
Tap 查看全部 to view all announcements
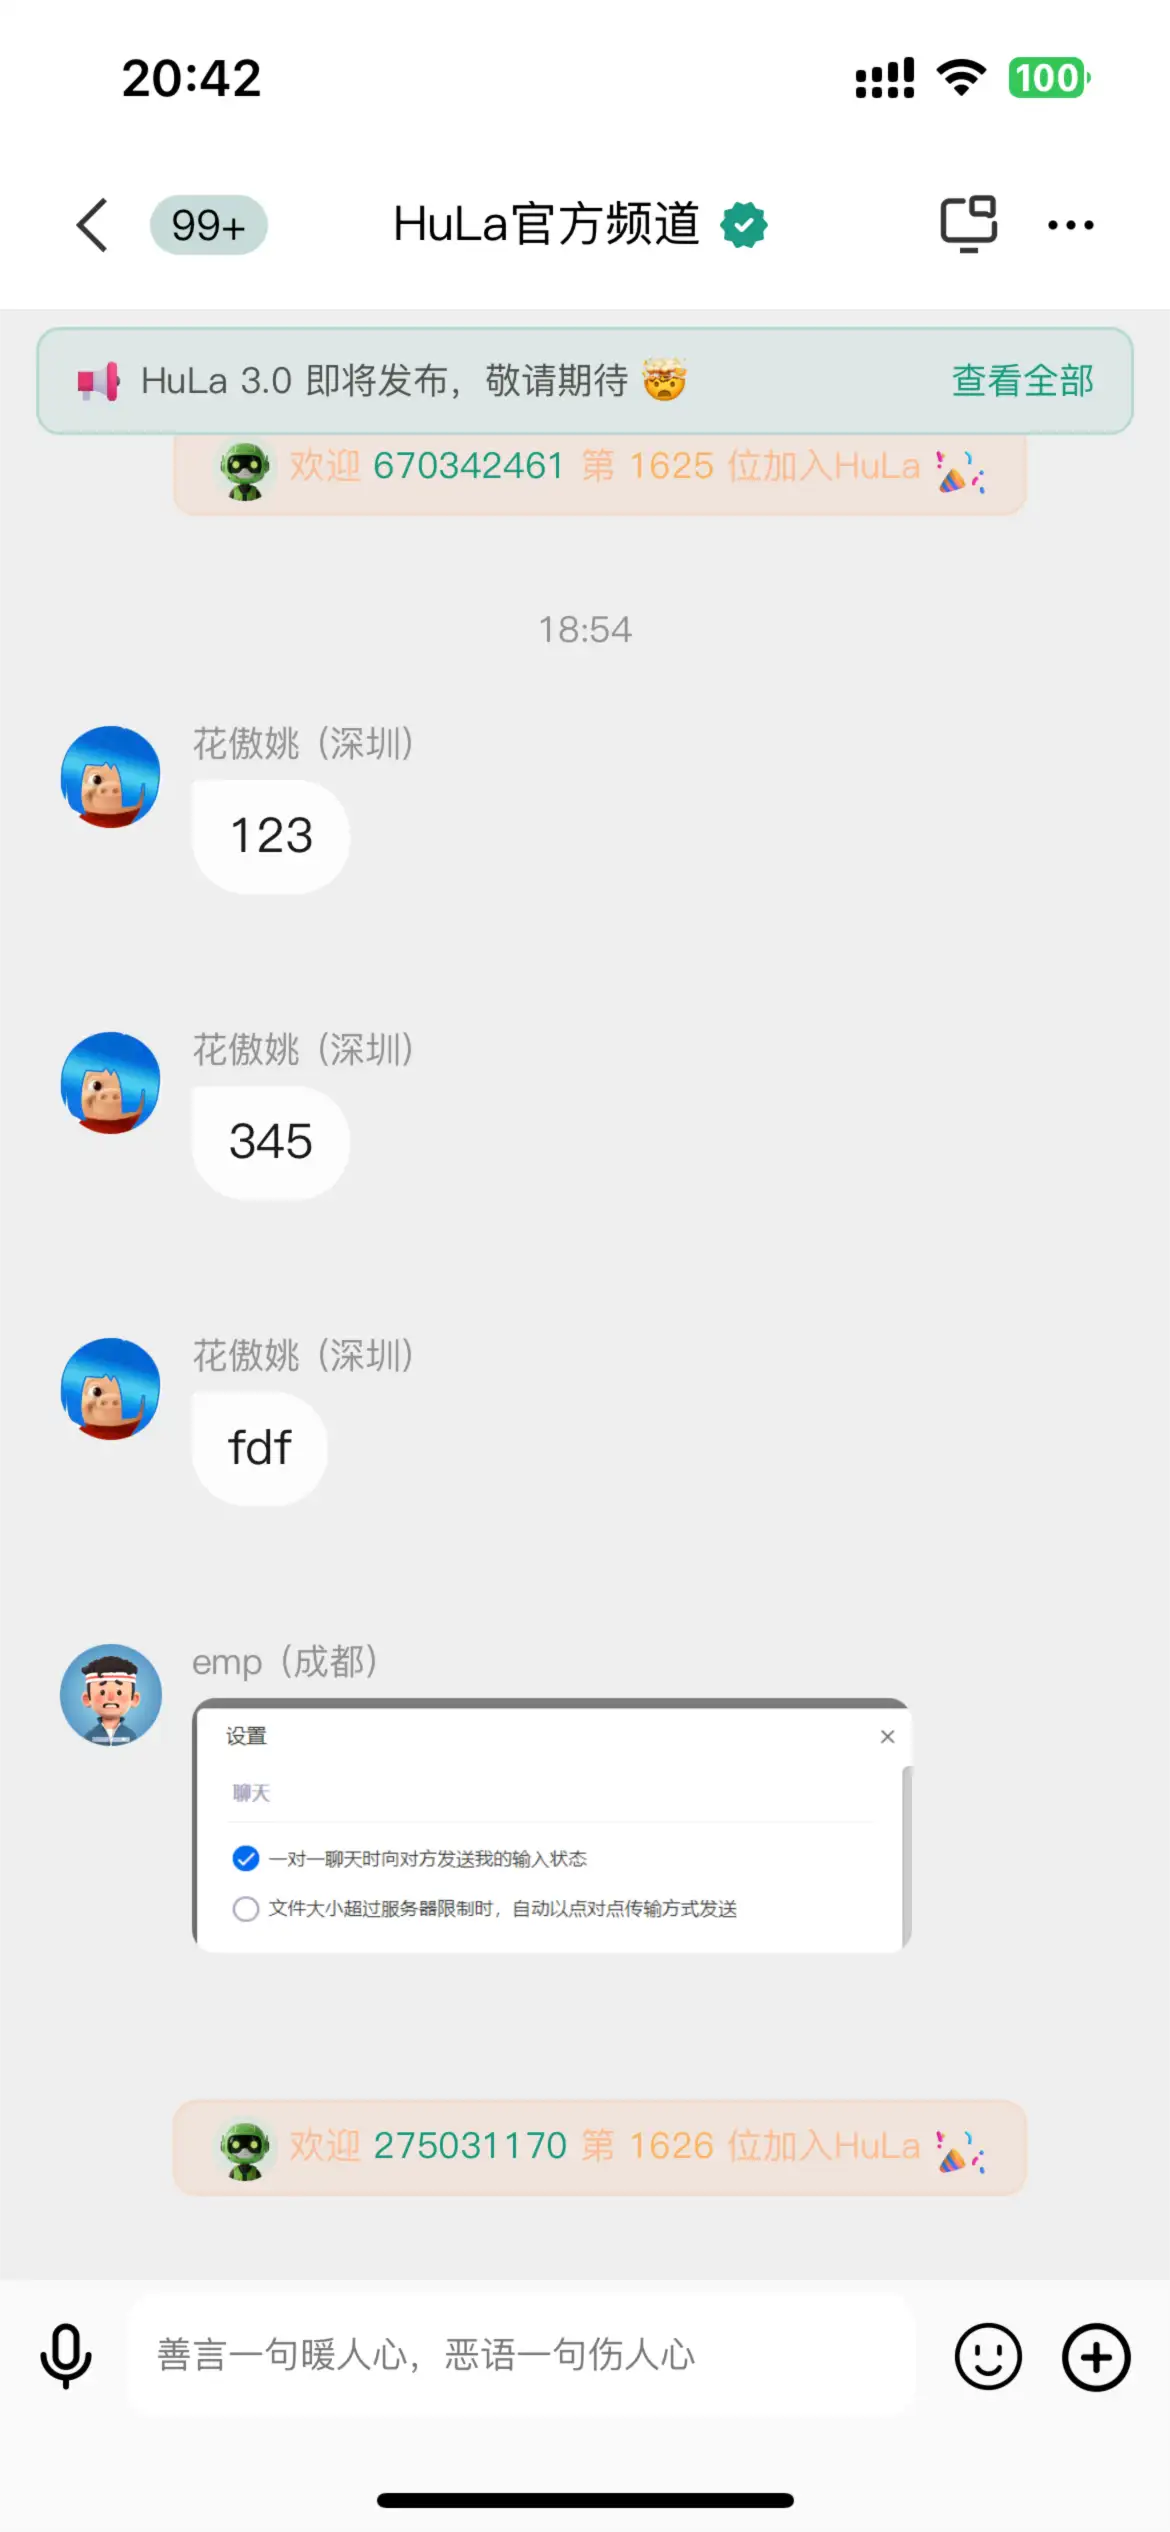(1022, 381)
